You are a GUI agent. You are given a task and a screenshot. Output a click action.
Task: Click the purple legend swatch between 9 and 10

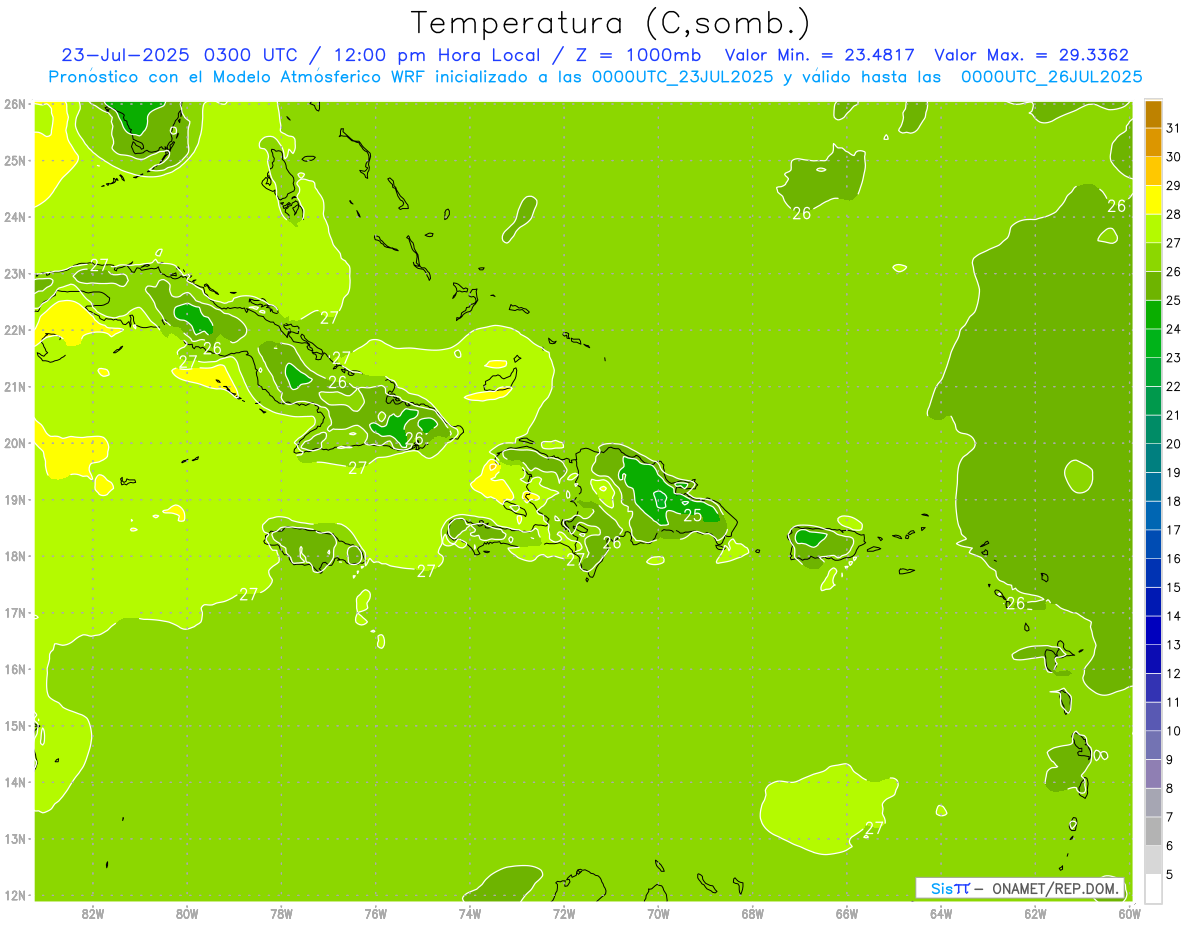tap(1153, 745)
